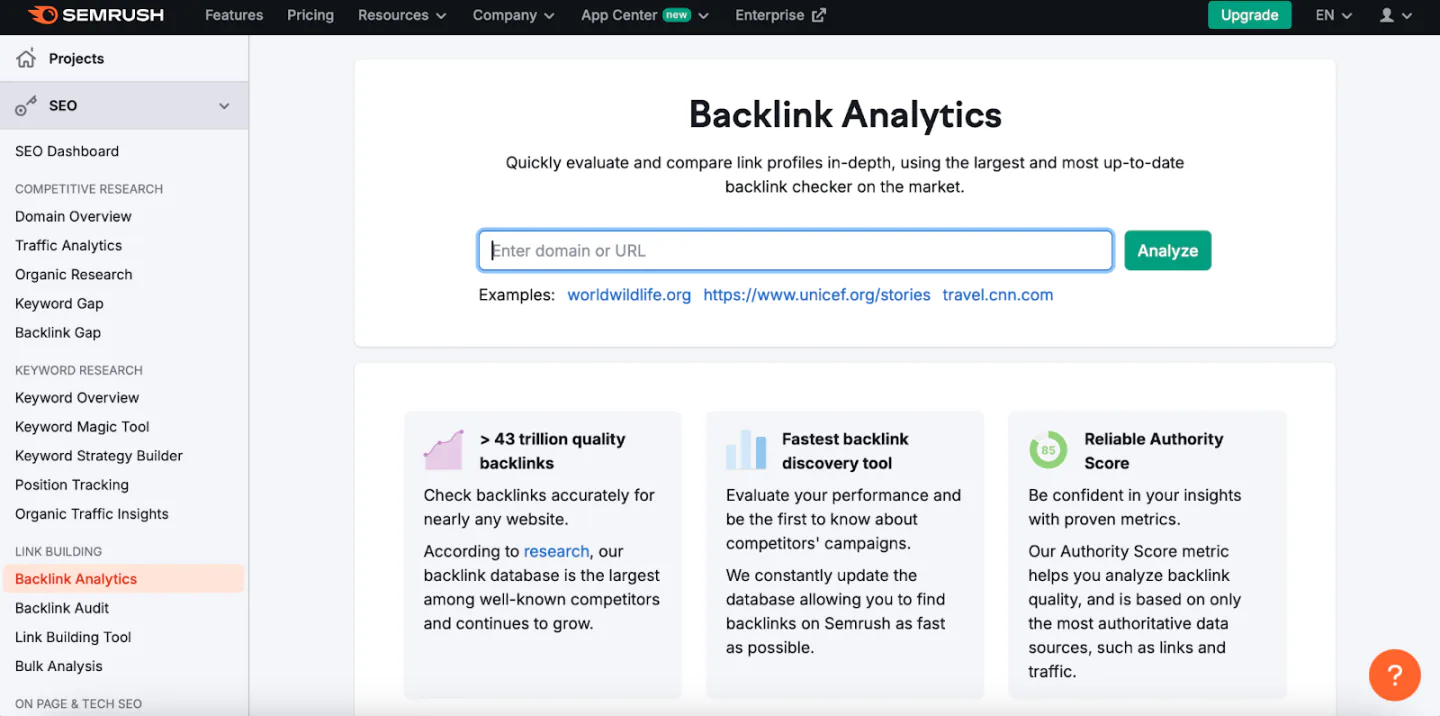The width and height of the screenshot is (1440, 716).
Task: Click the SEO gears icon in sidebar
Action: (x=26, y=106)
